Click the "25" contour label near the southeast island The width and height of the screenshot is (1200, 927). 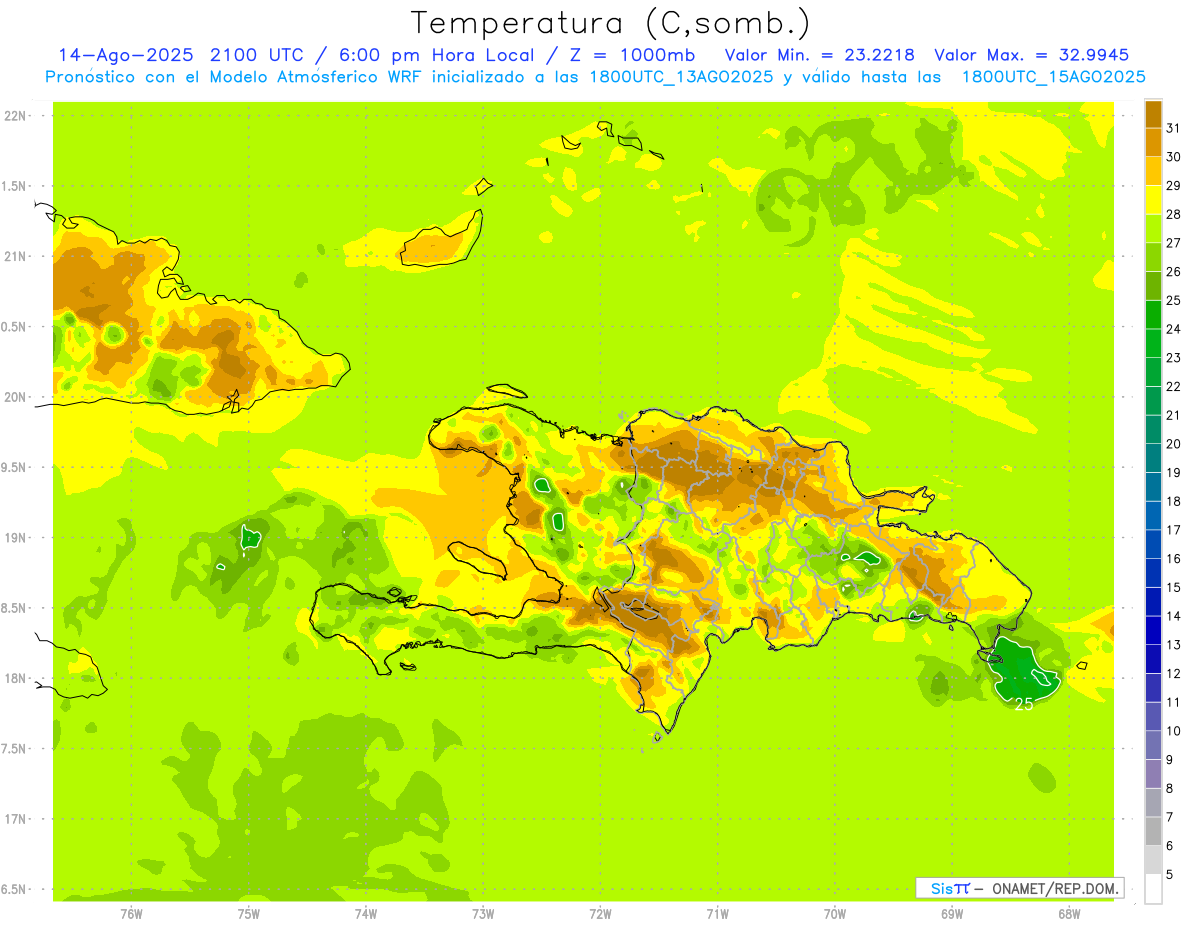click(1023, 705)
